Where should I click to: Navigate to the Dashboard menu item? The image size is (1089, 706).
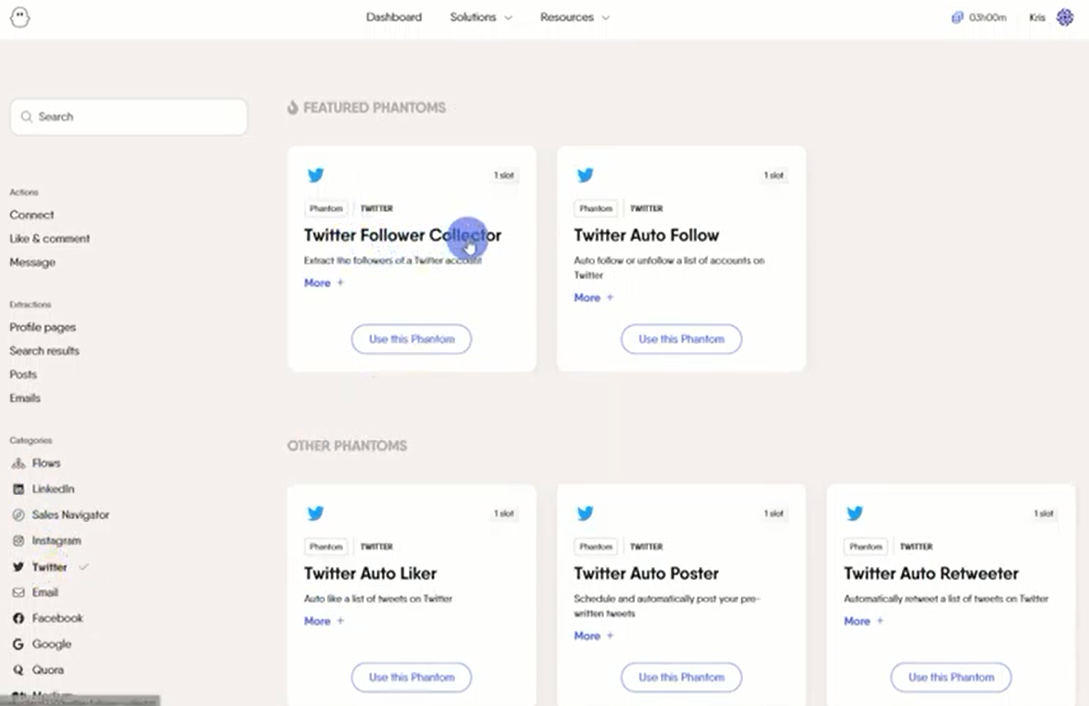coord(394,17)
